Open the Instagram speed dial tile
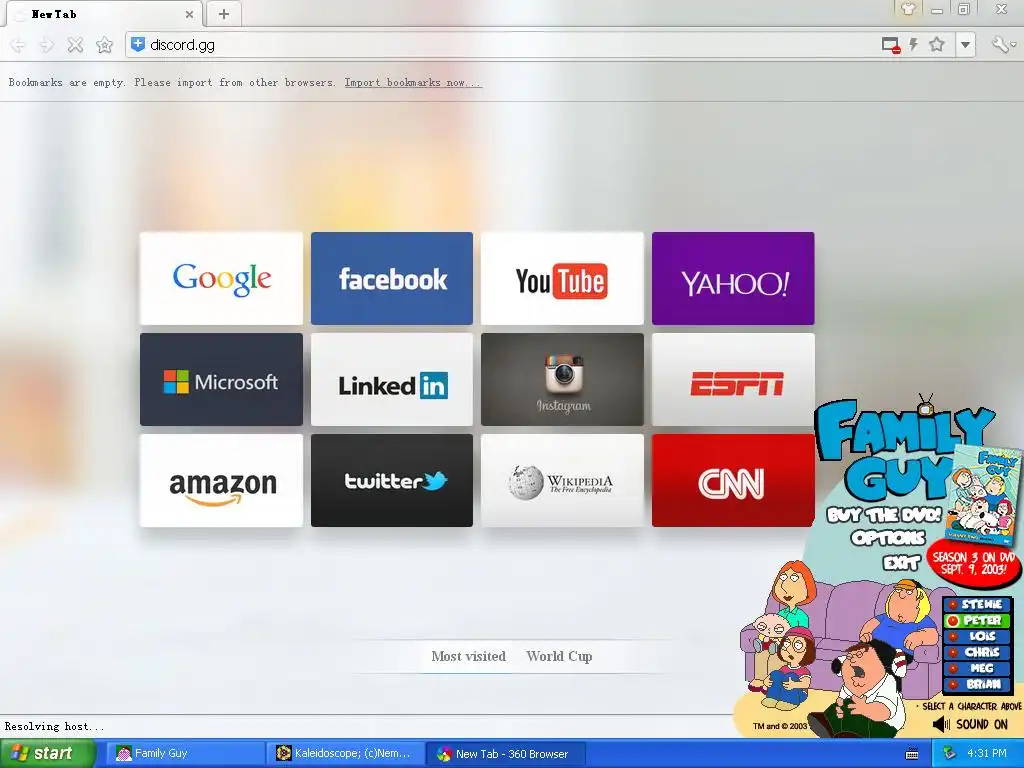This screenshot has width=1024, height=768. point(562,379)
